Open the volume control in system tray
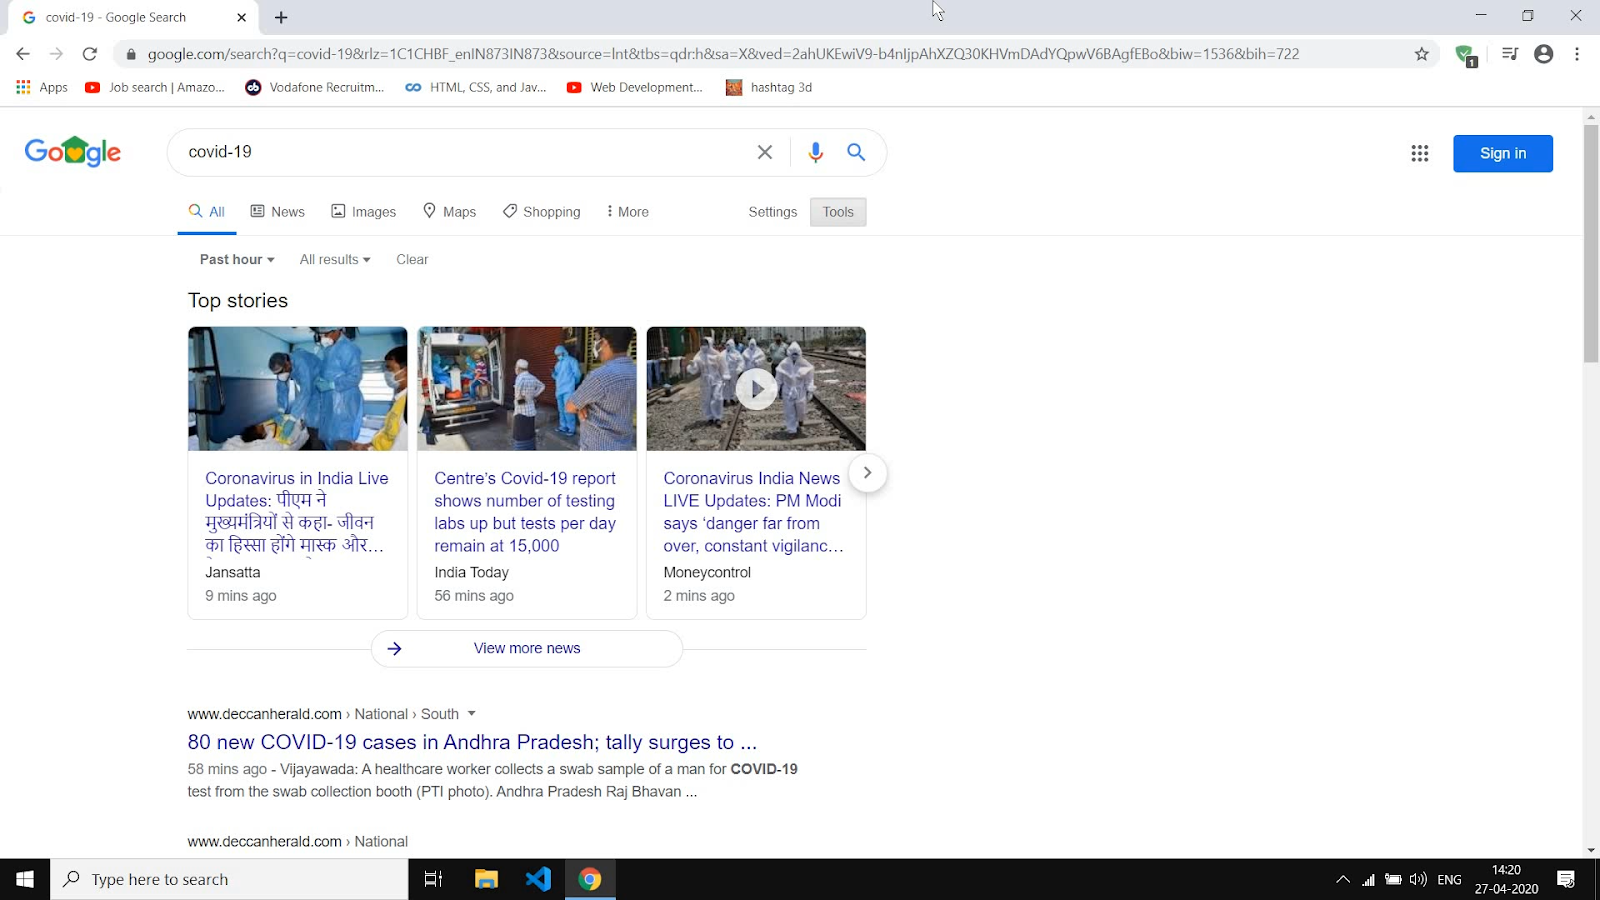This screenshot has width=1600, height=900. pyautogui.click(x=1418, y=880)
